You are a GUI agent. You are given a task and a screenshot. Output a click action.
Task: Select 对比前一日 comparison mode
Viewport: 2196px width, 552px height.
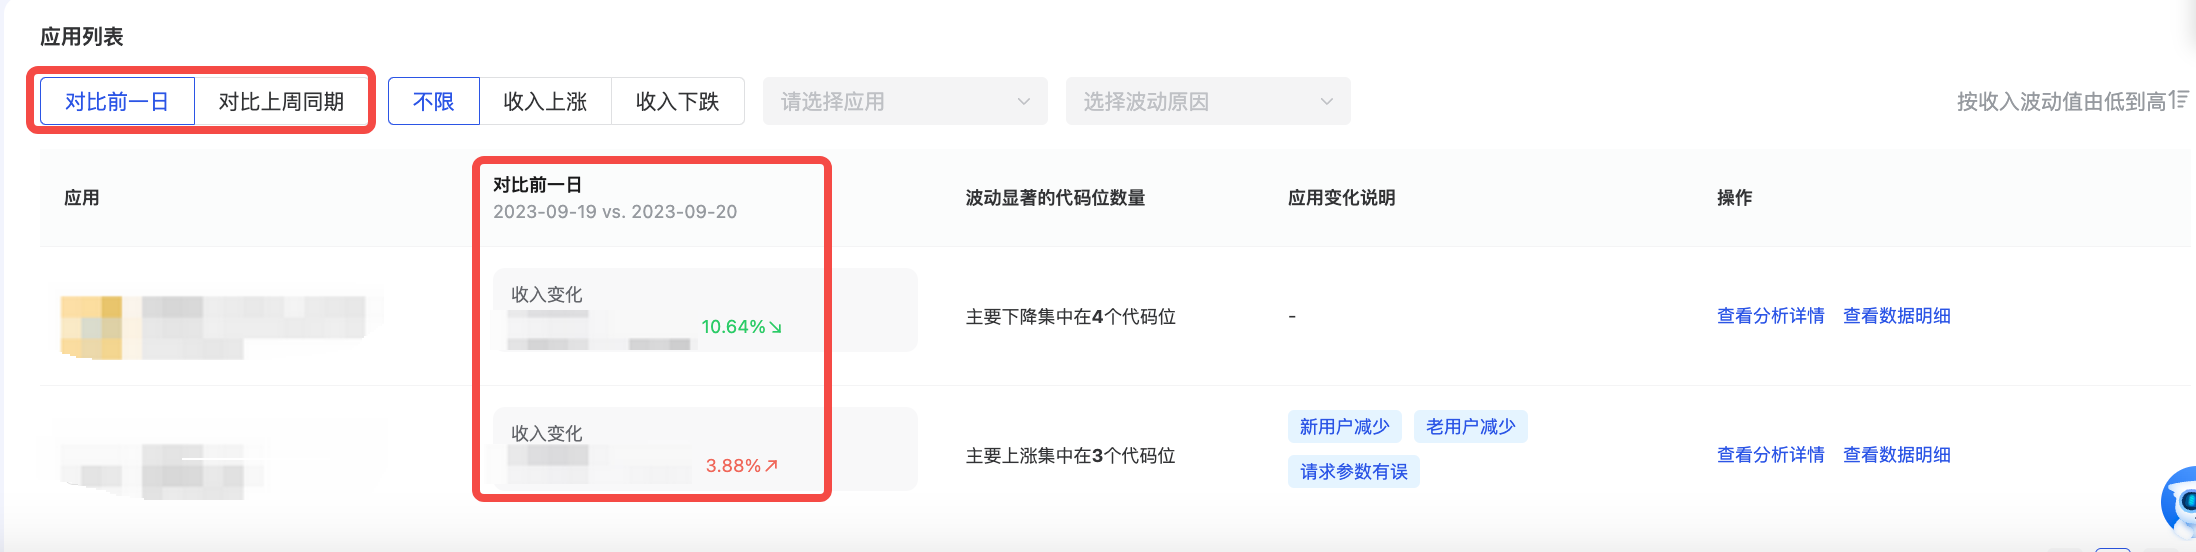point(117,101)
